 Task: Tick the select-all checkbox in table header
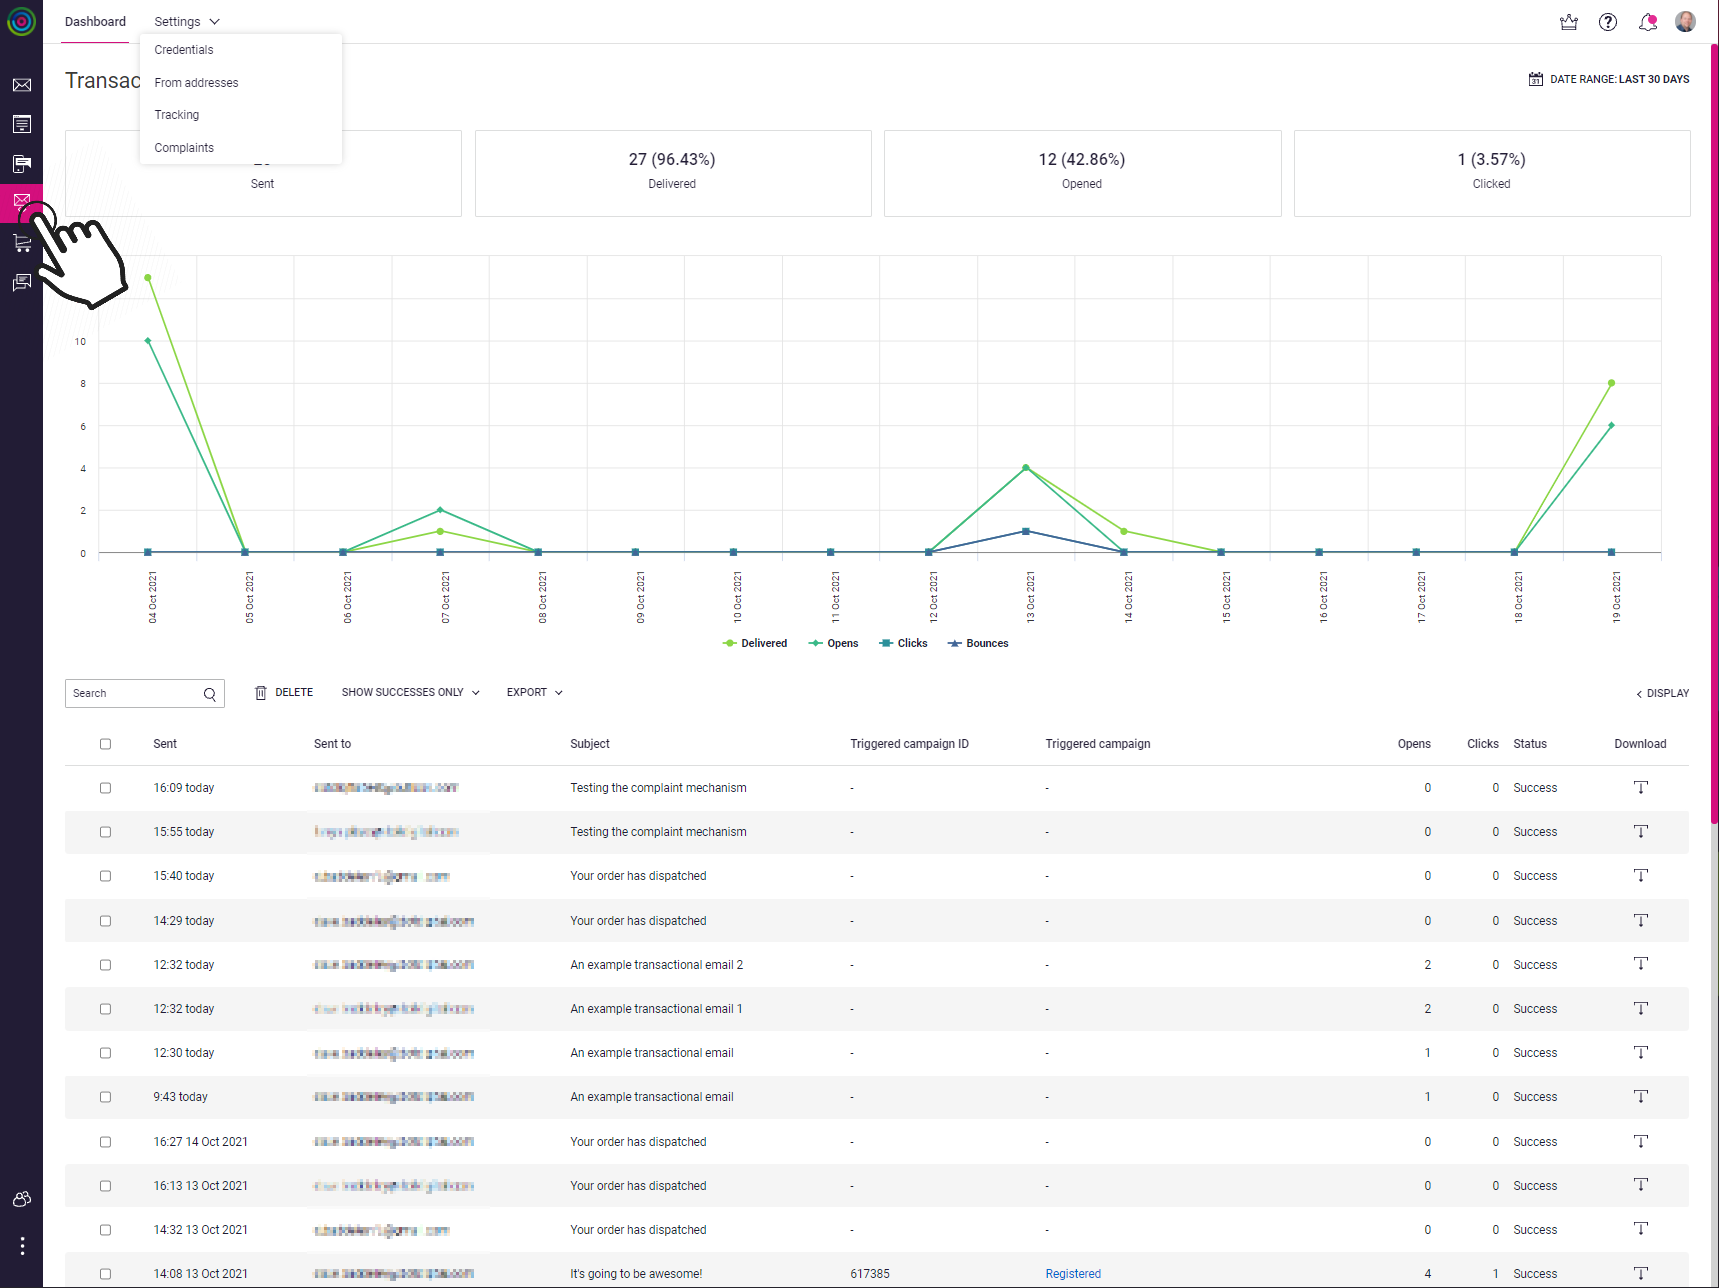click(105, 744)
